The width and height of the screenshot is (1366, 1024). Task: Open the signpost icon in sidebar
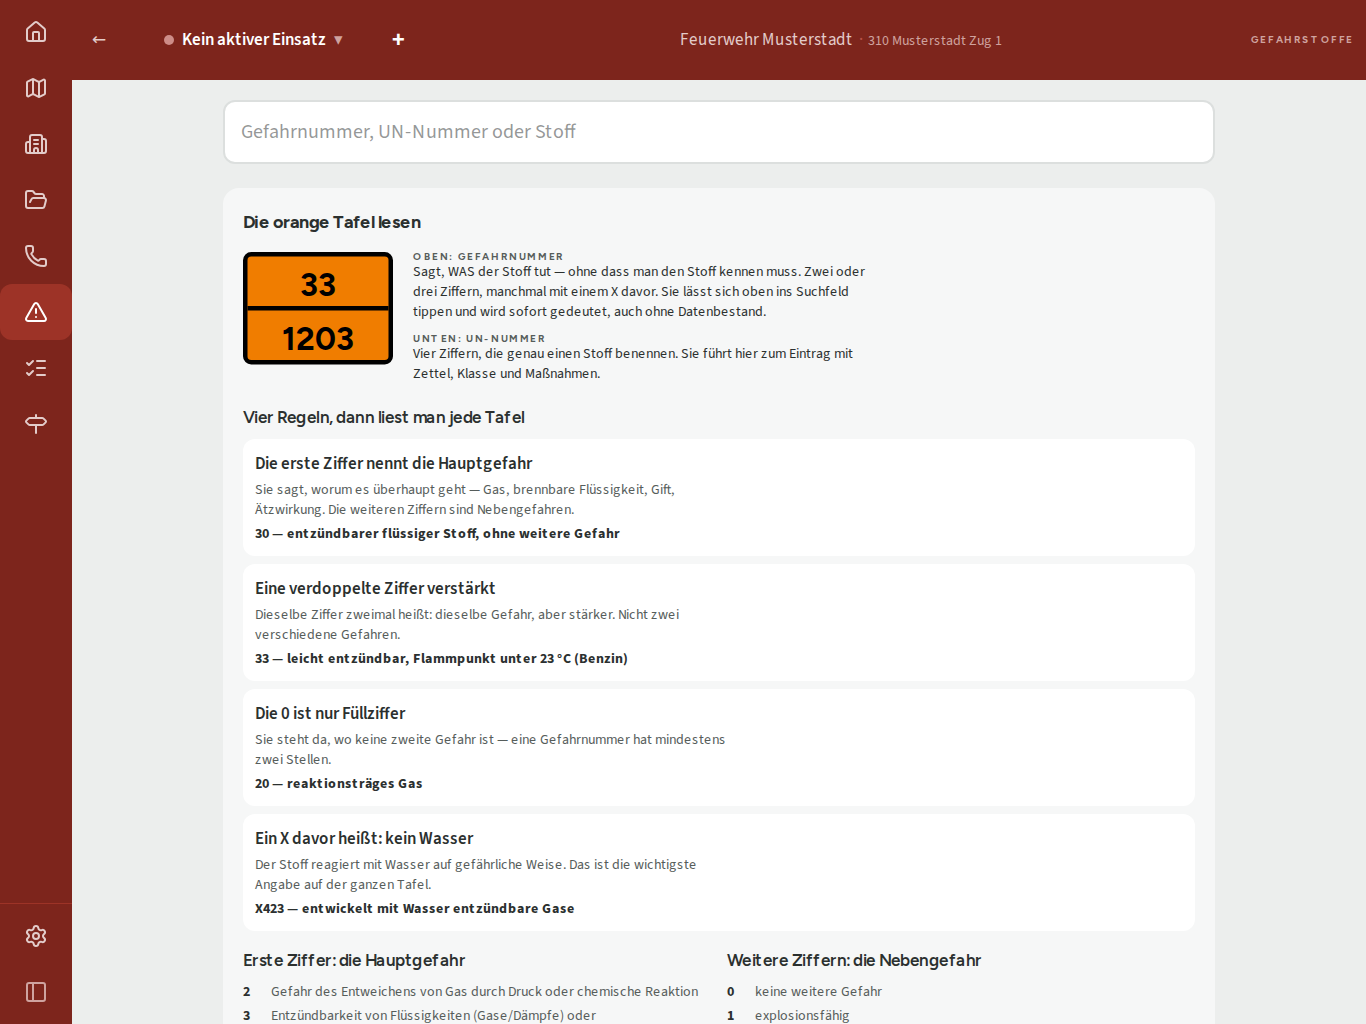pos(36,424)
